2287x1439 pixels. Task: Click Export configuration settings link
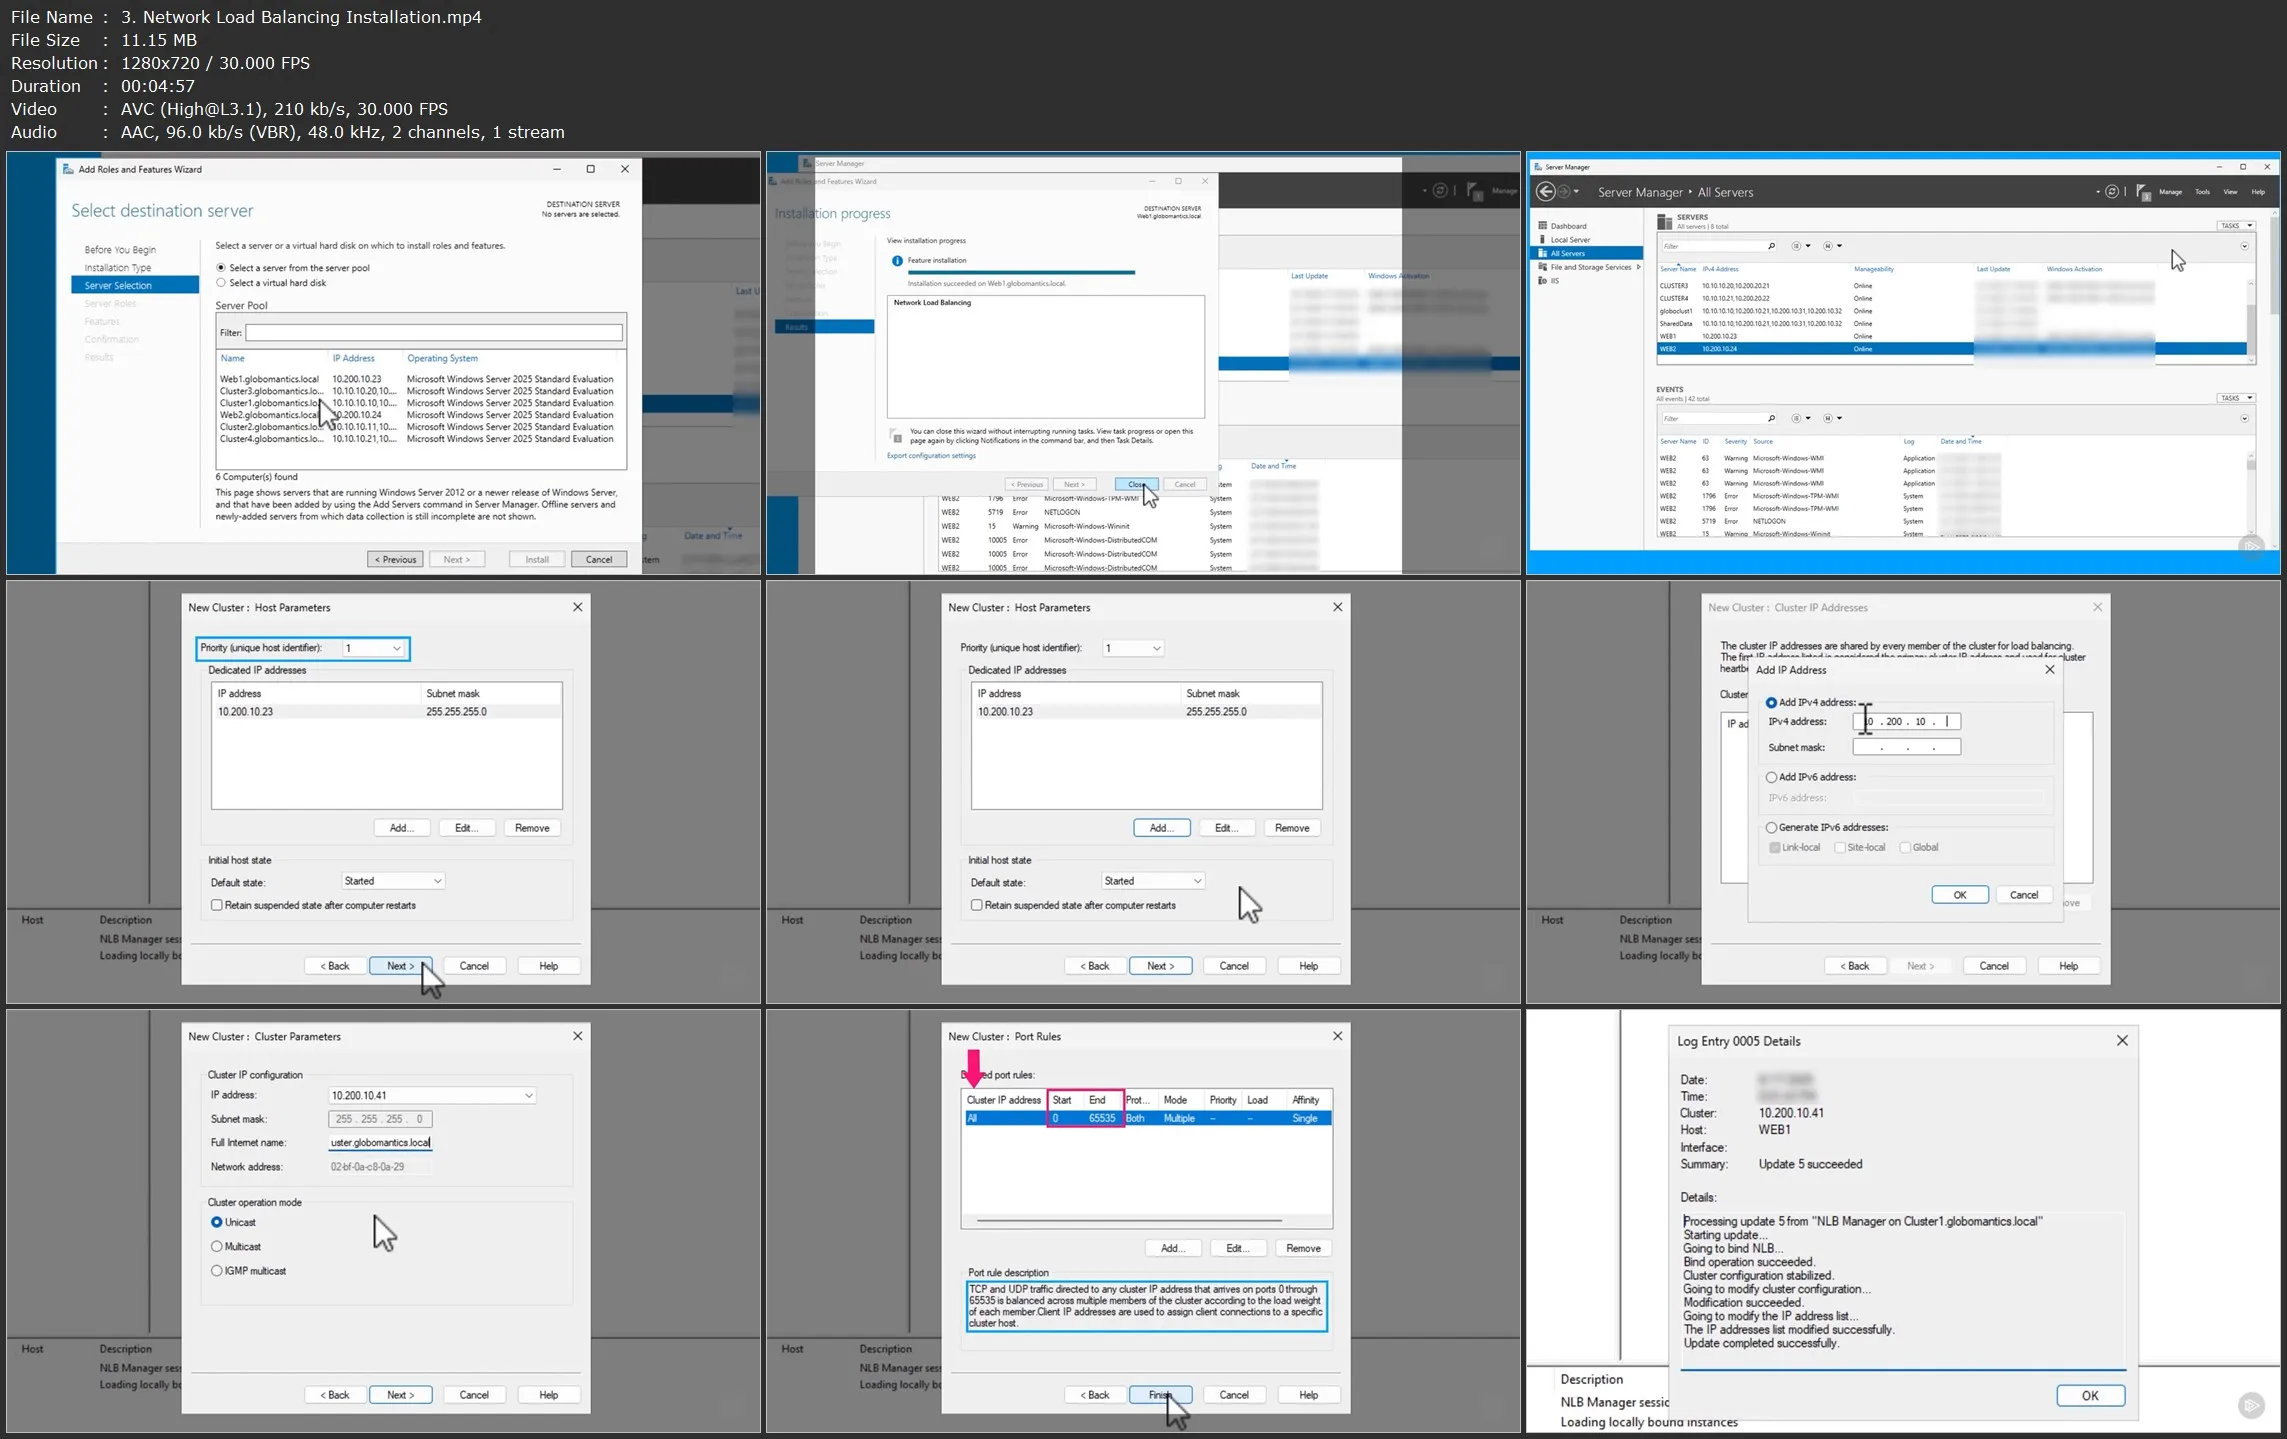pyautogui.click(x=931, y=456)
